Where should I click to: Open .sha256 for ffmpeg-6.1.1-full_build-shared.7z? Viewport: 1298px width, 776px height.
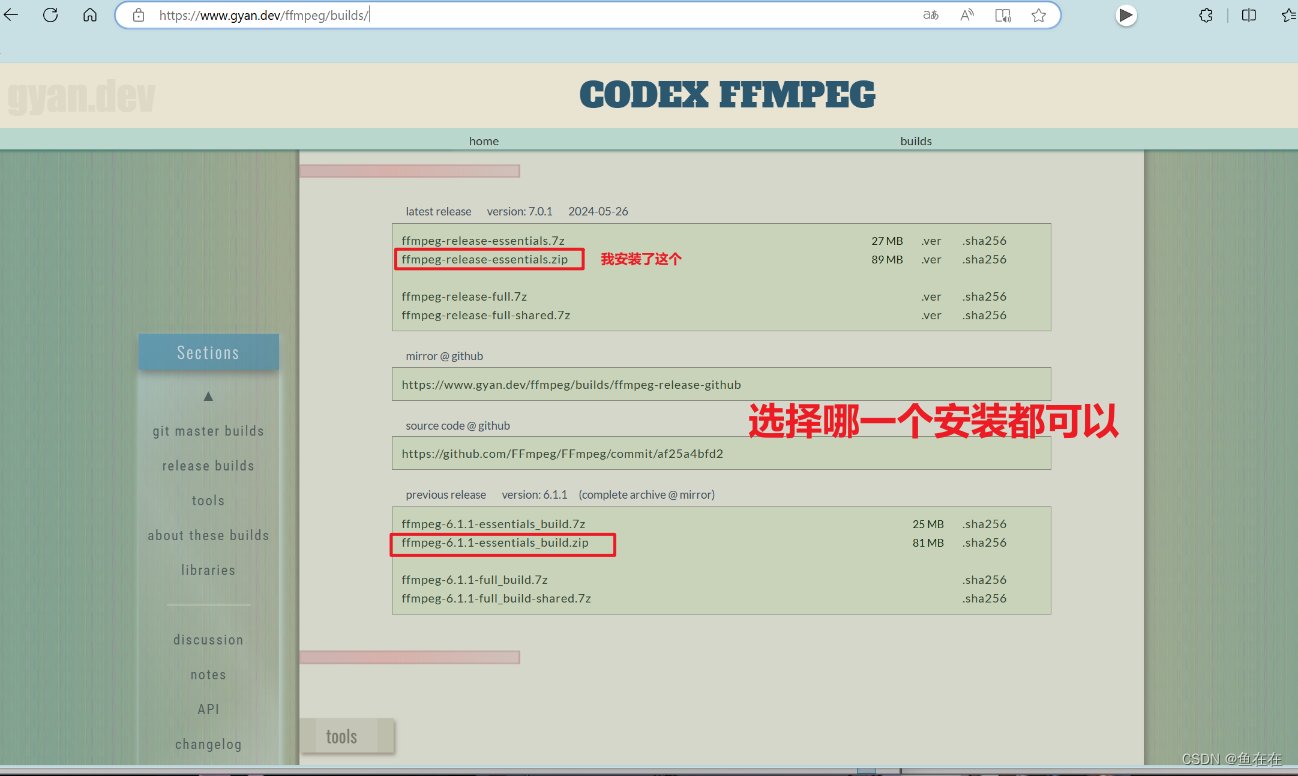(x=984, y=598)
